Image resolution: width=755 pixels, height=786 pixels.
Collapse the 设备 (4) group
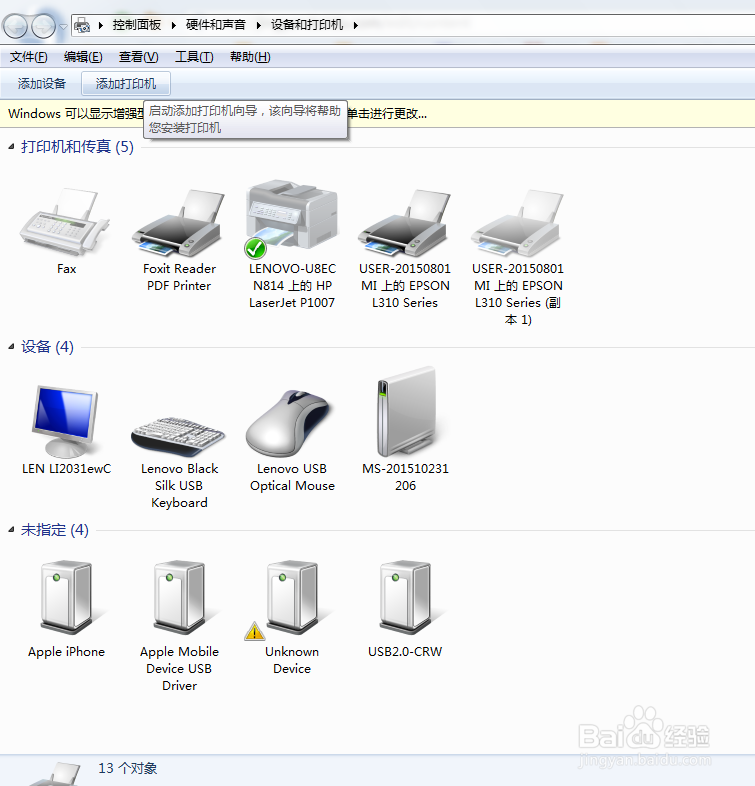(12, 347)
